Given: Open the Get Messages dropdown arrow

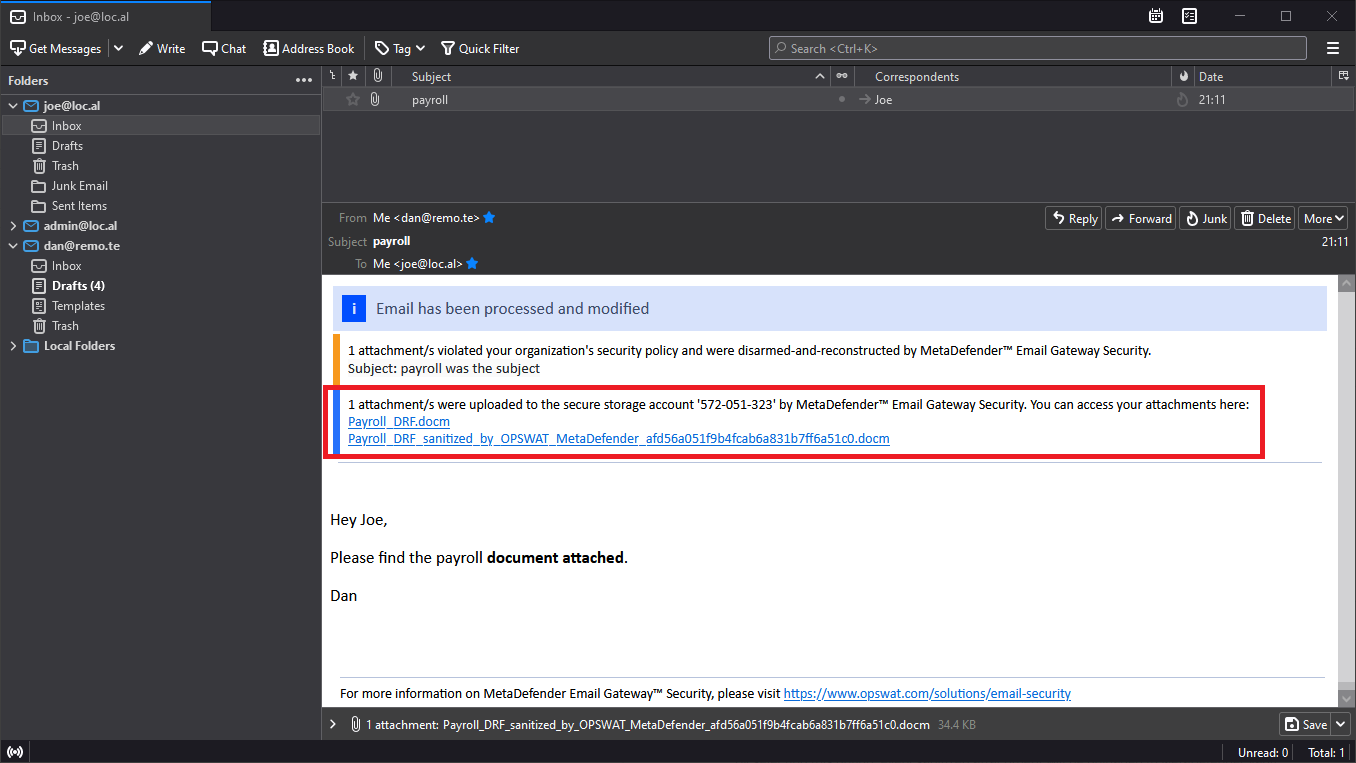Looking at the screenshot, I should [118, 48].
